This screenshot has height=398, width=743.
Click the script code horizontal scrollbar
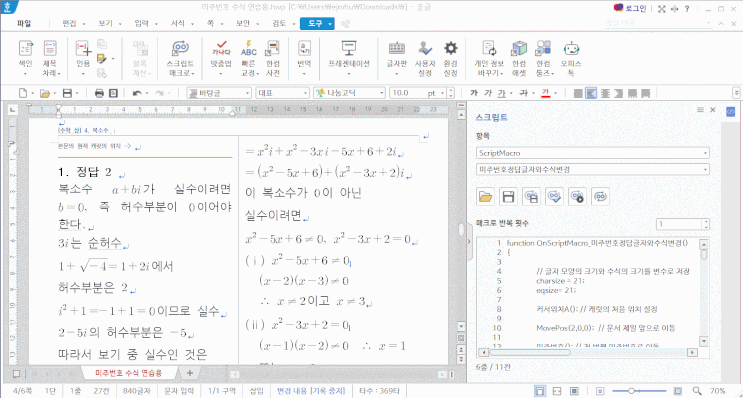[x=588, y=353]
